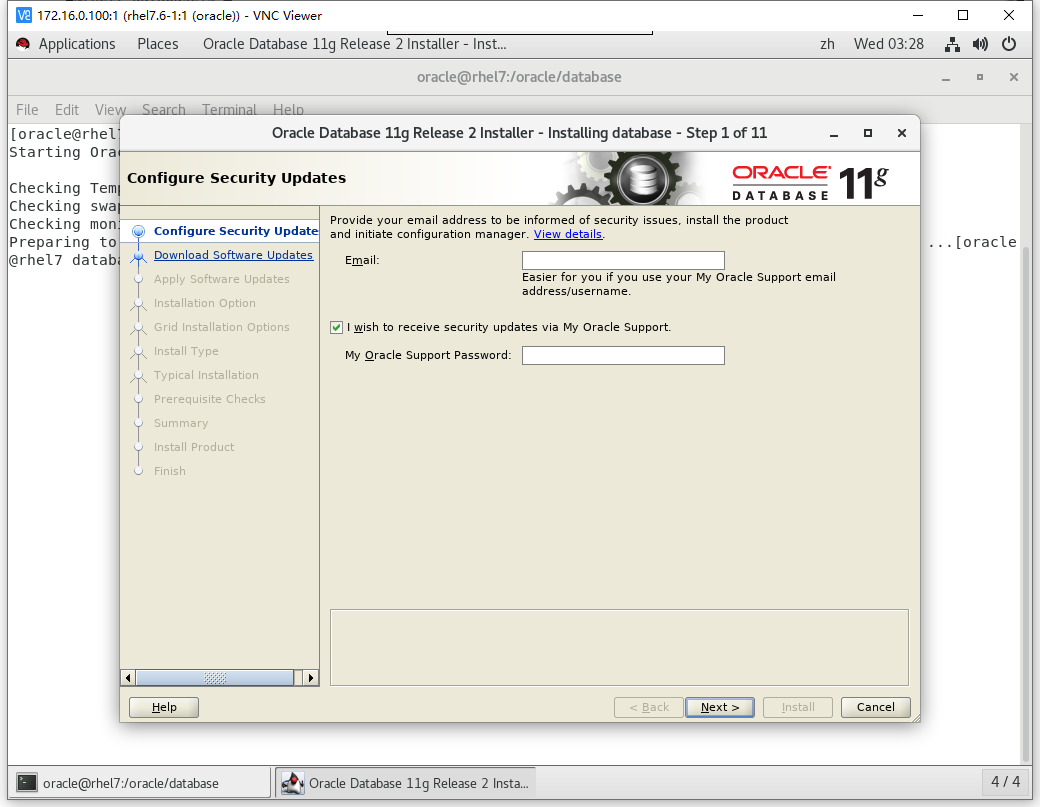
Task: Click the Summary step
Action: (x=181, y=423)
